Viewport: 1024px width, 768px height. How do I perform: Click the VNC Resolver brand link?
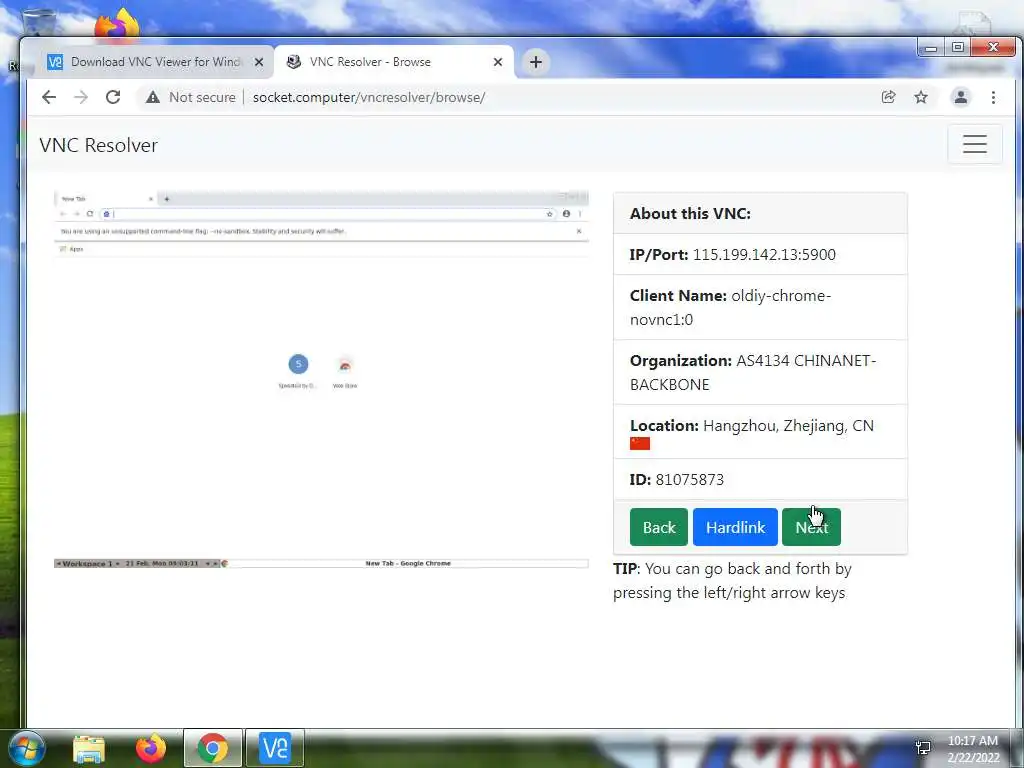[x=99, y=145]
